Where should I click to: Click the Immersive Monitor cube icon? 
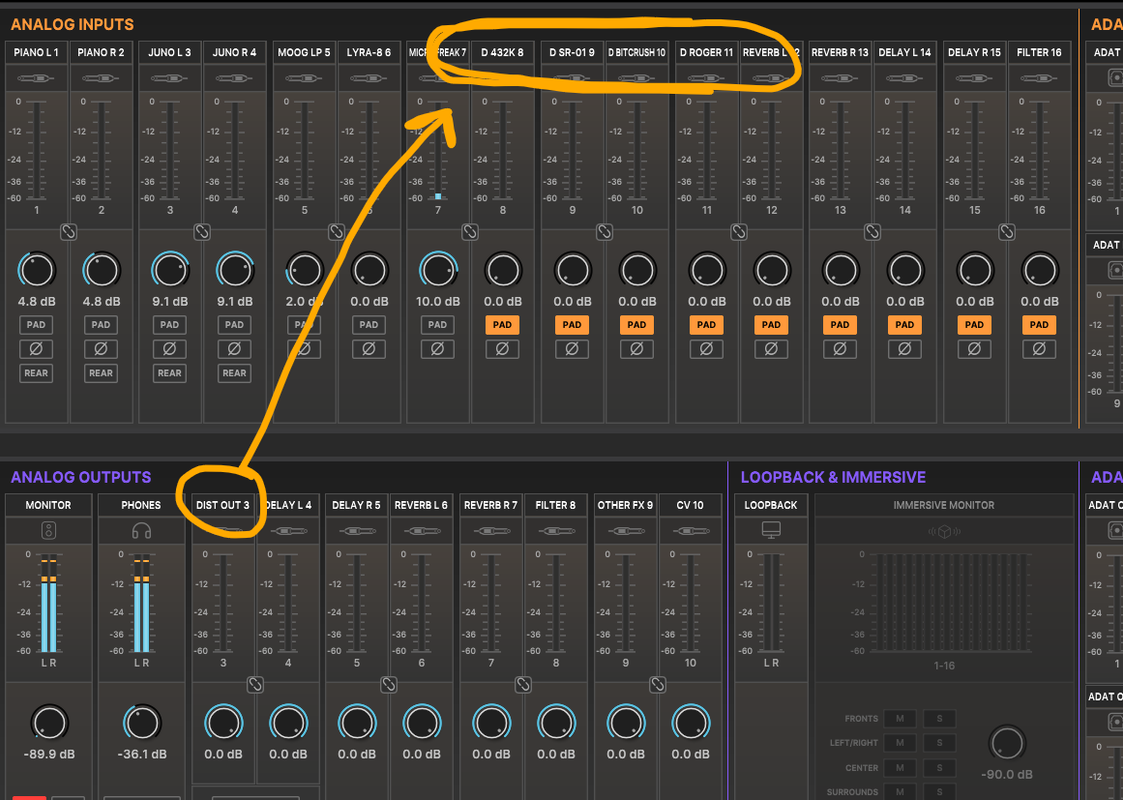coord(944,531)
